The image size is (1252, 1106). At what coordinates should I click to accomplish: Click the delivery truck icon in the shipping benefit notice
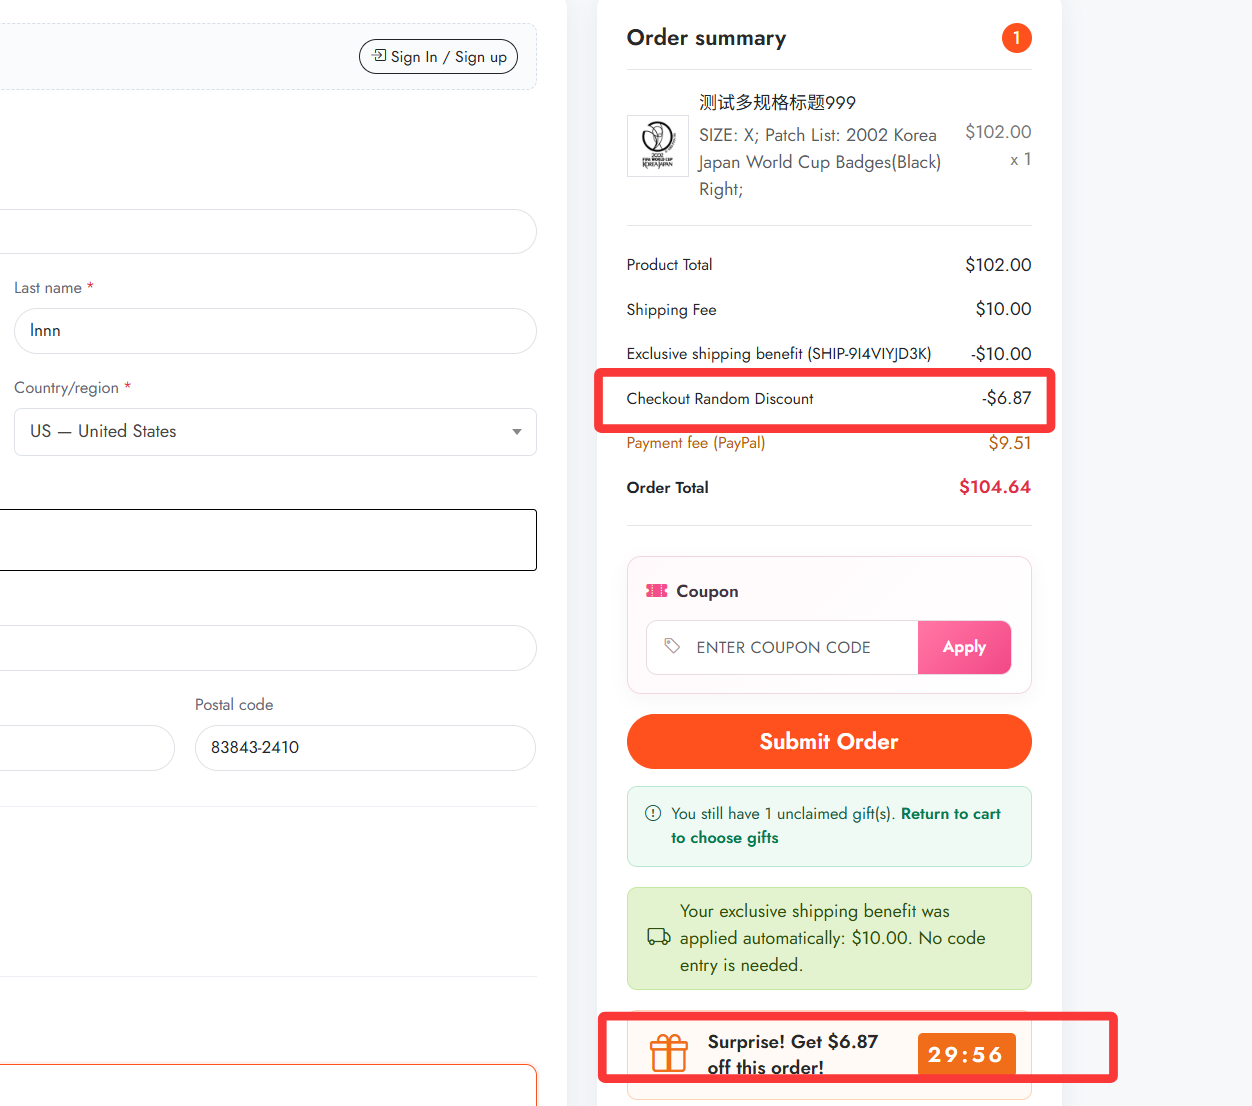(x=659, y=937)
